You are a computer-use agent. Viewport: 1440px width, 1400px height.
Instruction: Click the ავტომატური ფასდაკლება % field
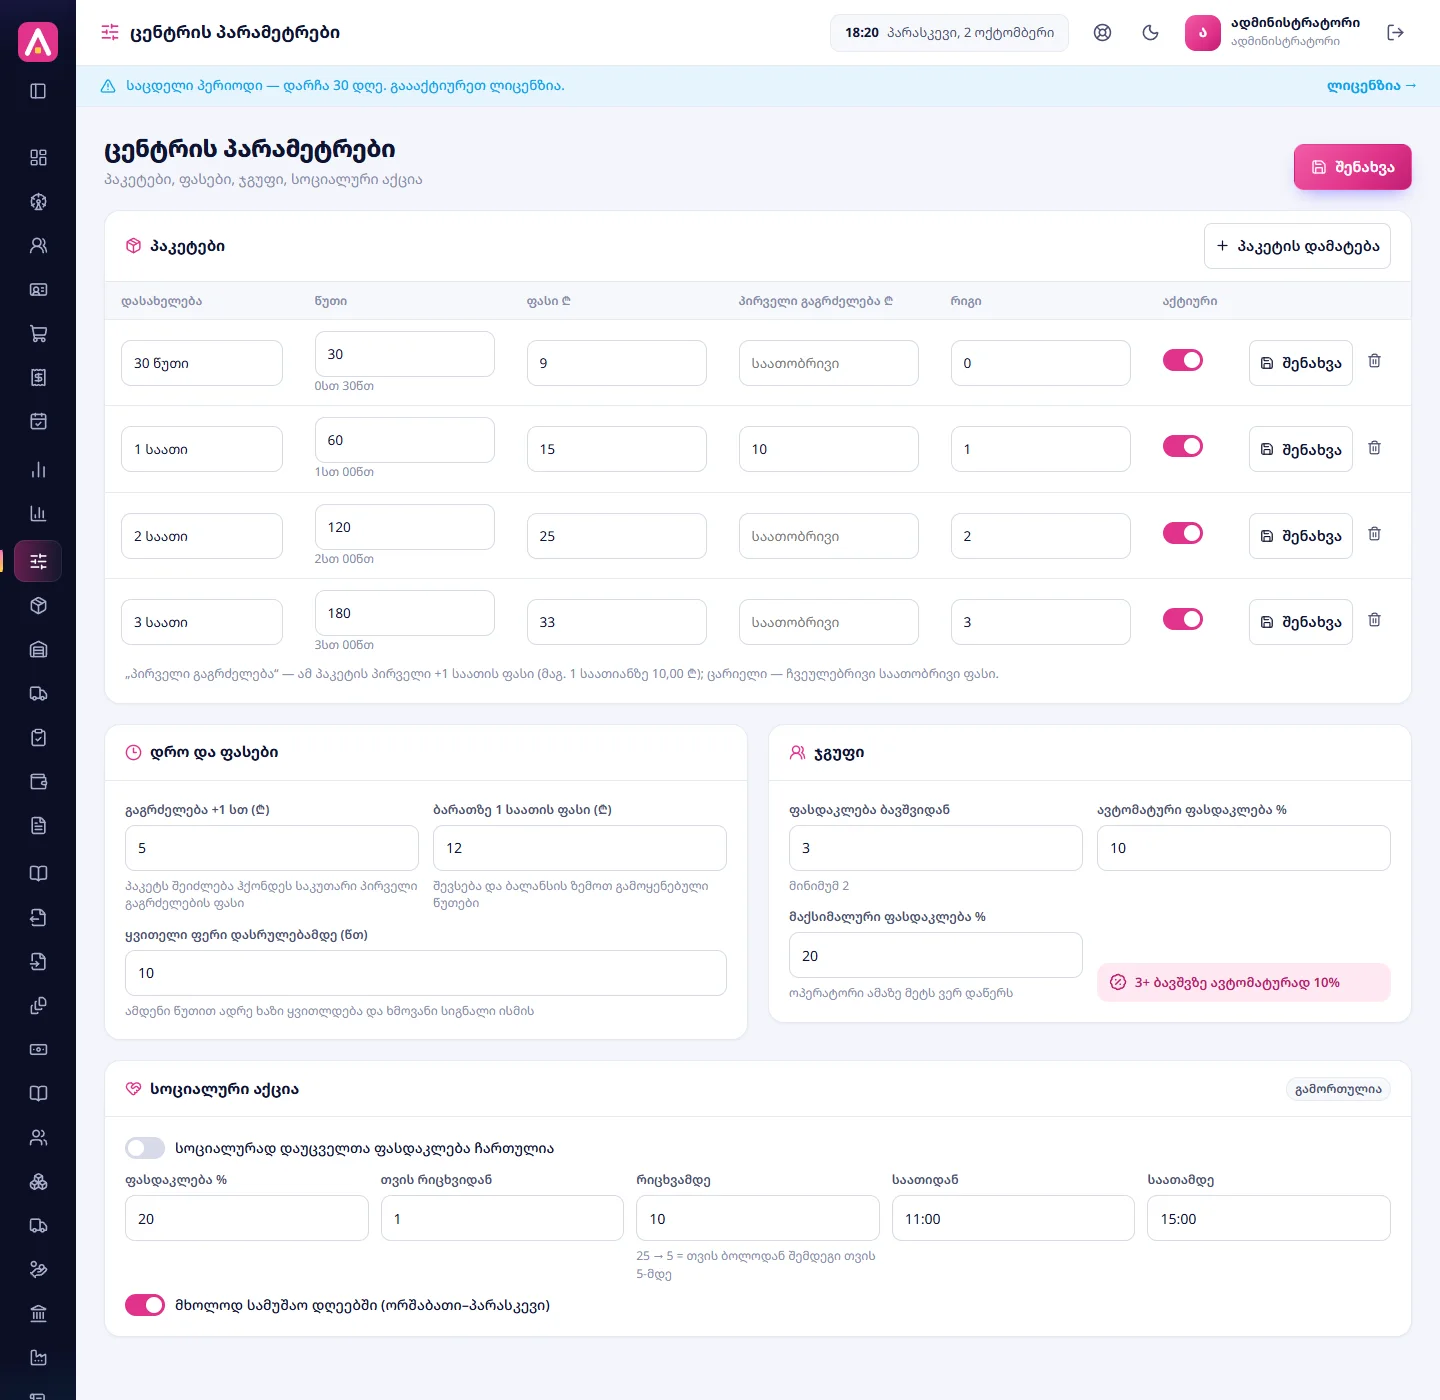coord(1244,848)
